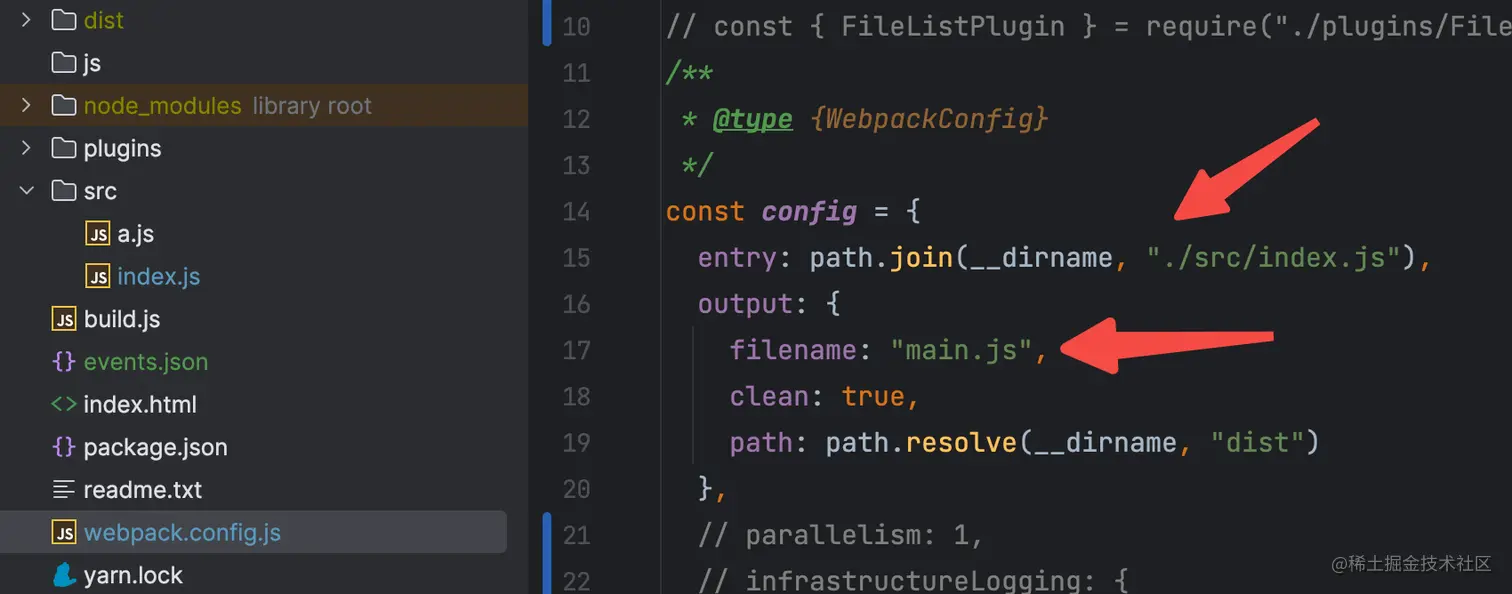Click the clean property key
The height and width of the screenshot is (594, 1512).
(769, 397)
